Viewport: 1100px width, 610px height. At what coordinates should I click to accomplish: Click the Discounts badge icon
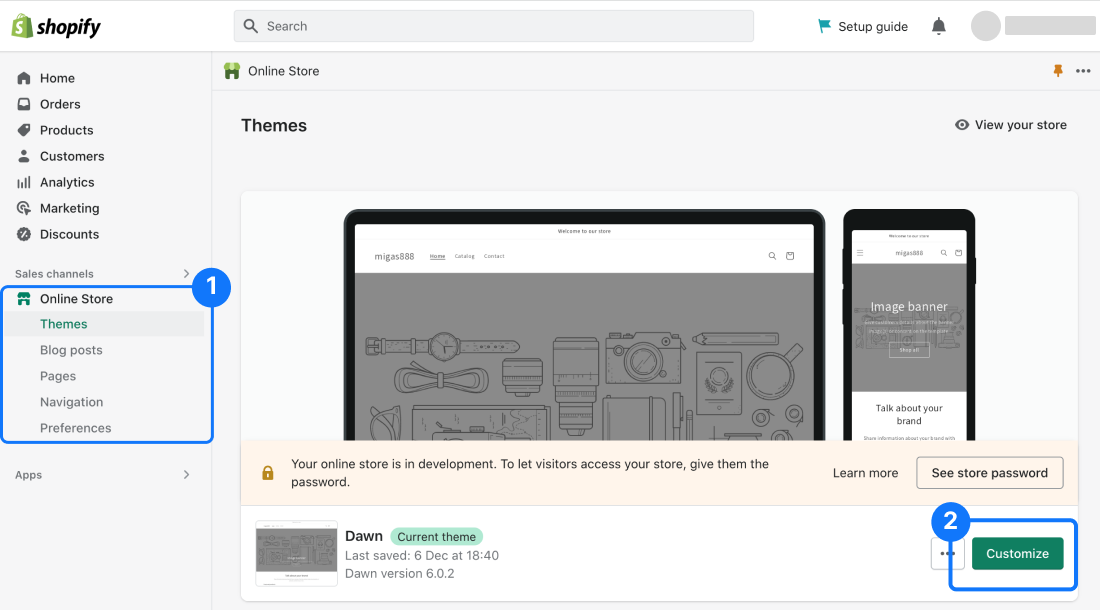pos(24,234)
